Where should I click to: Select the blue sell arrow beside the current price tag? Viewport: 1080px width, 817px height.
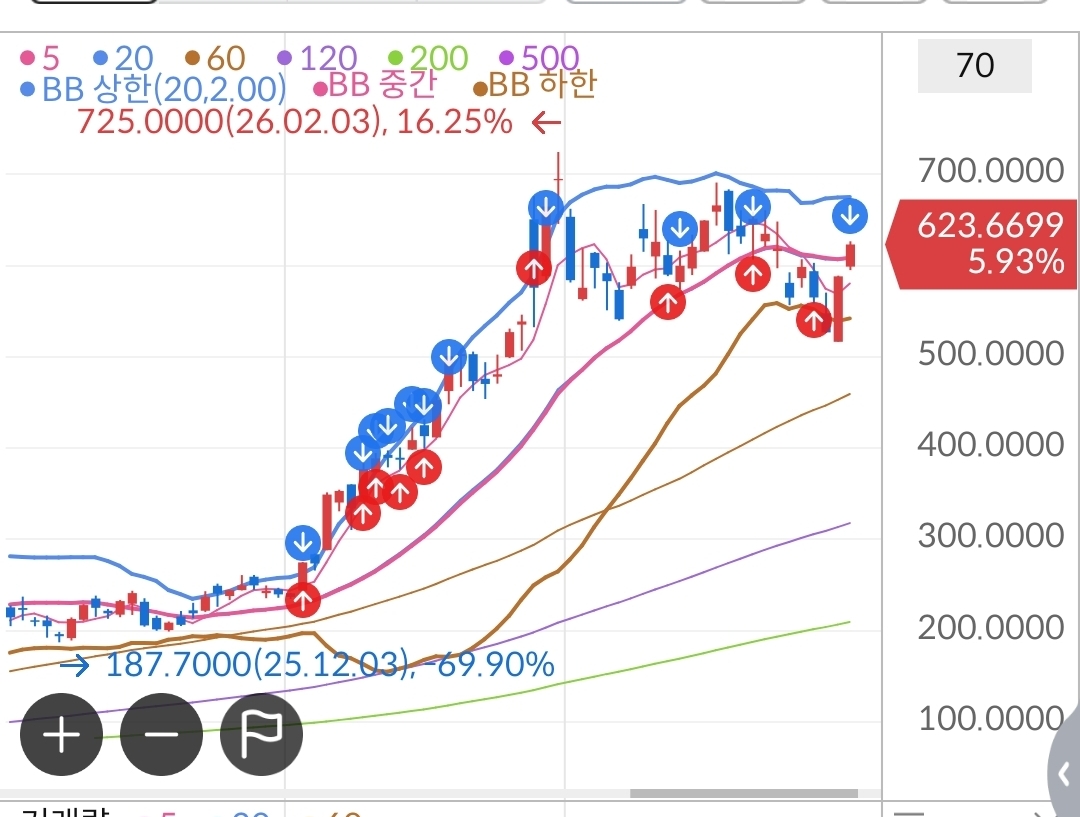[849, 215]
